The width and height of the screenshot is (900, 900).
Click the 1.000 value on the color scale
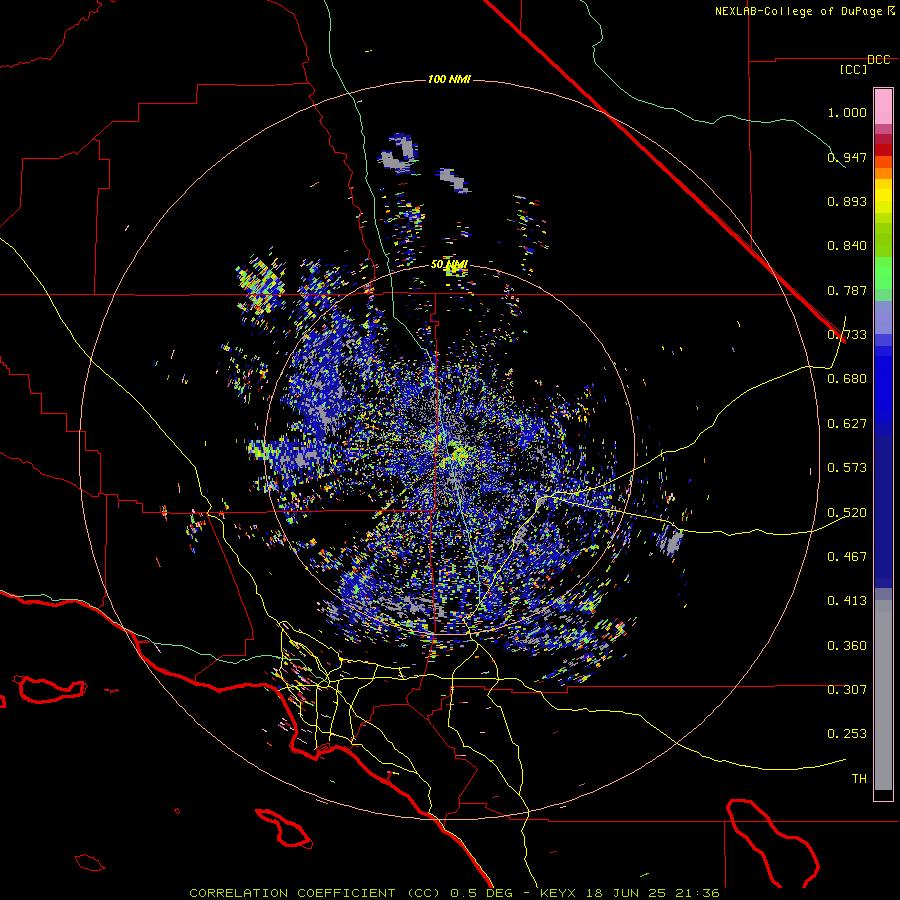(x=847, y=112)
